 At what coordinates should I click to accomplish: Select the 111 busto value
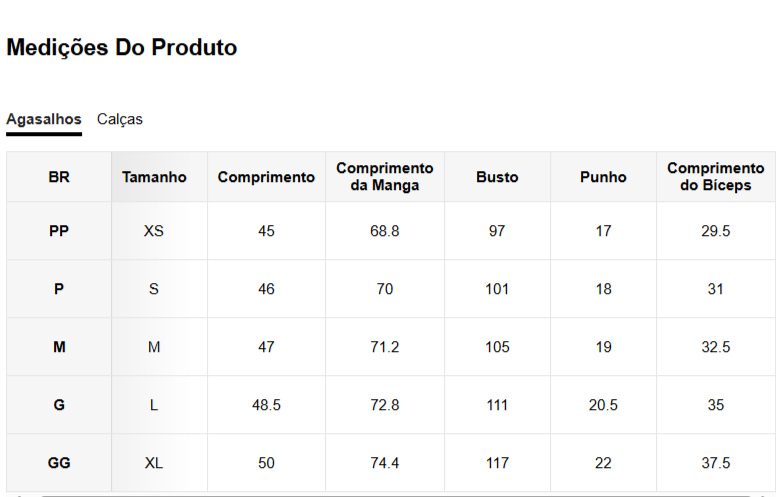[497, 405]
